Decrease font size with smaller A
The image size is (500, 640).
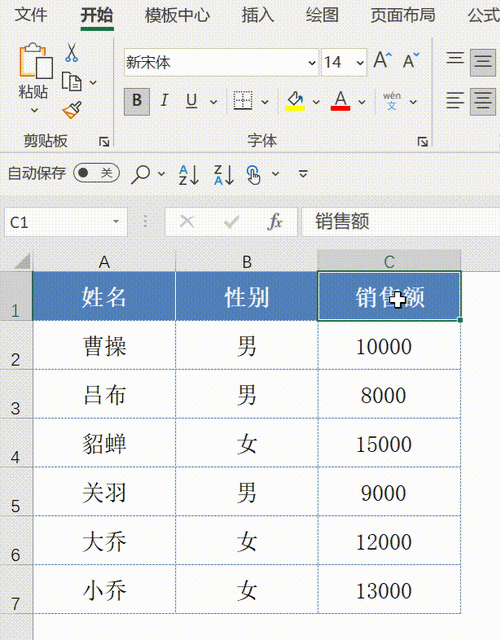[411, 61]
